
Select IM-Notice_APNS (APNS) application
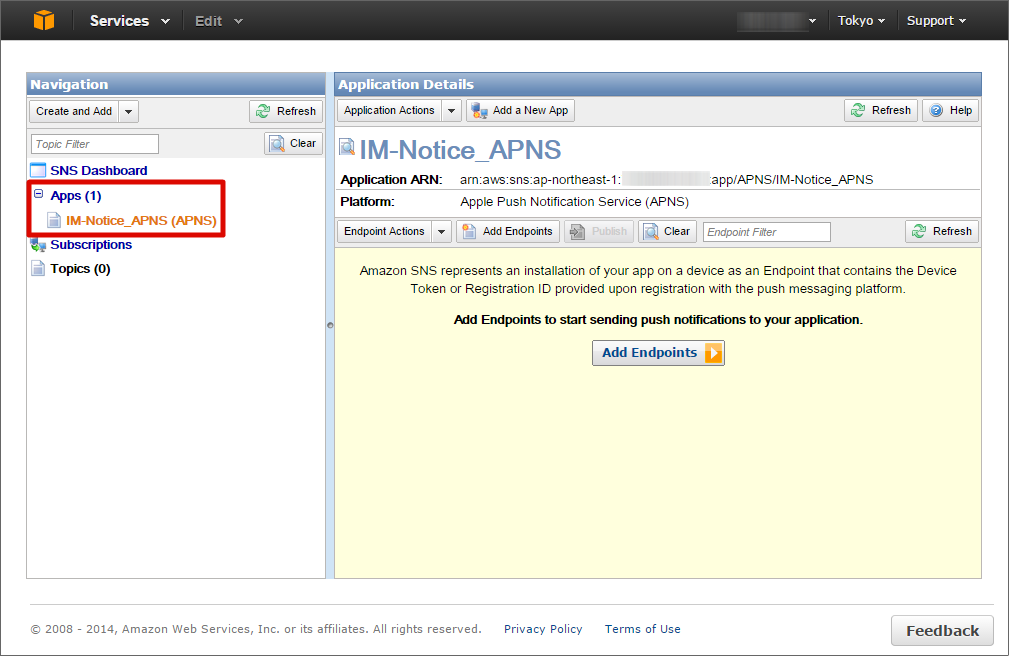pos(141,221)
